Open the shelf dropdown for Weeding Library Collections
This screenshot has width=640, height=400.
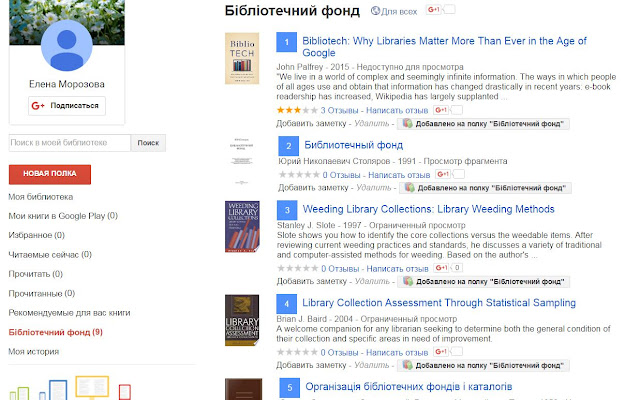(484, 282)
